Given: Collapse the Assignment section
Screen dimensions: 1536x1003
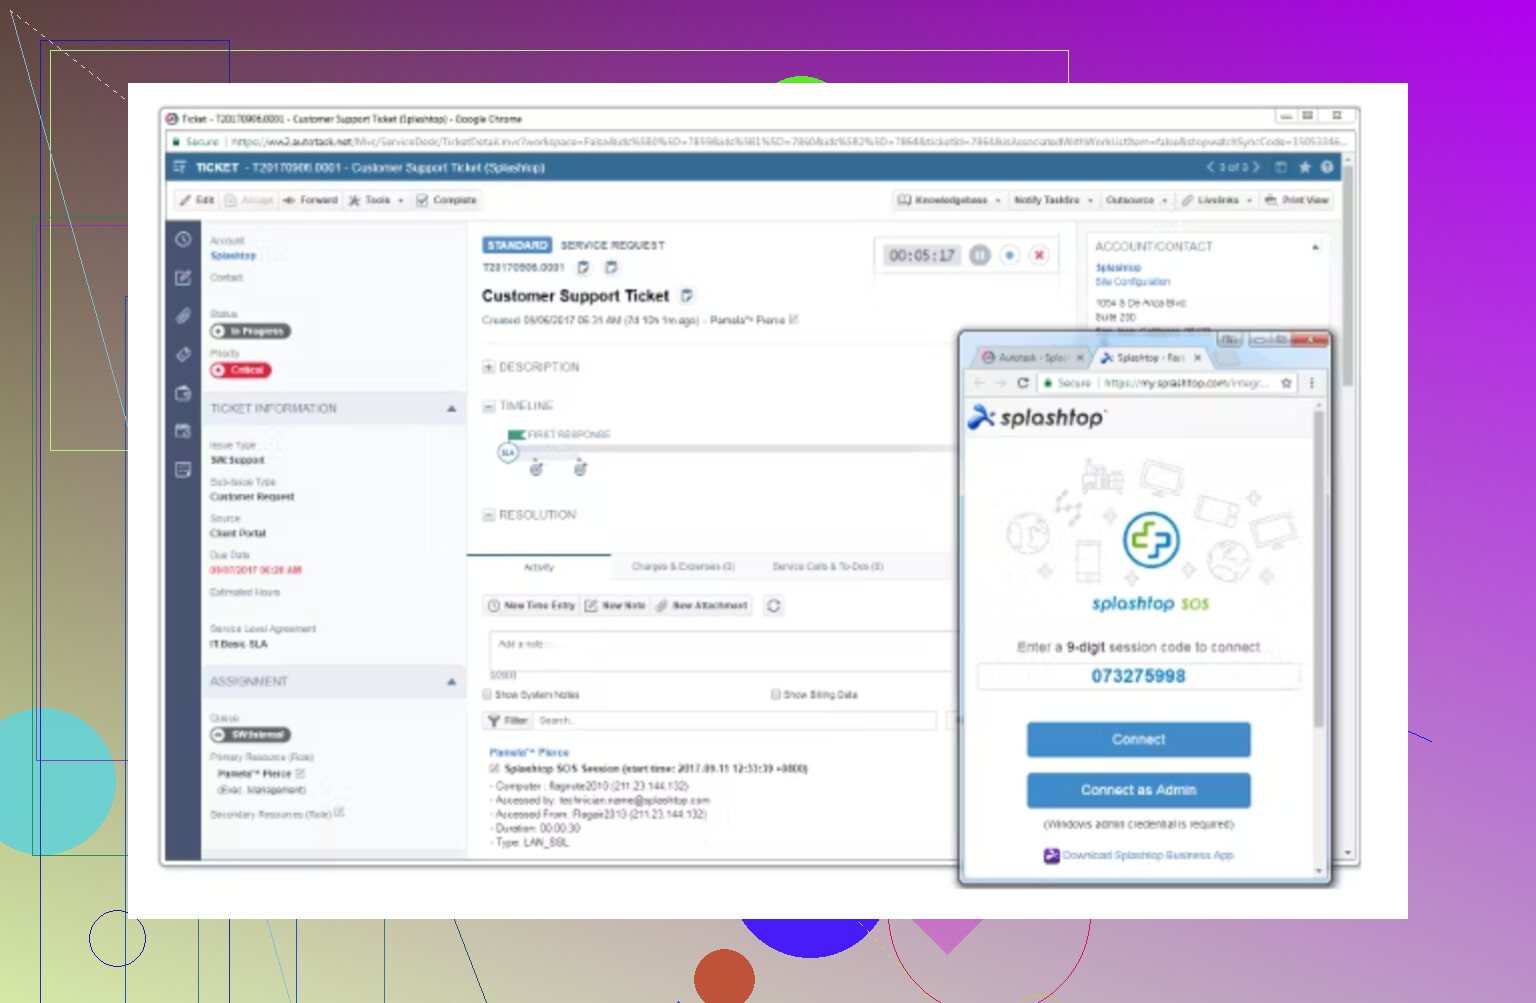Looking at the screenshot, I should (x=451, y=682).
